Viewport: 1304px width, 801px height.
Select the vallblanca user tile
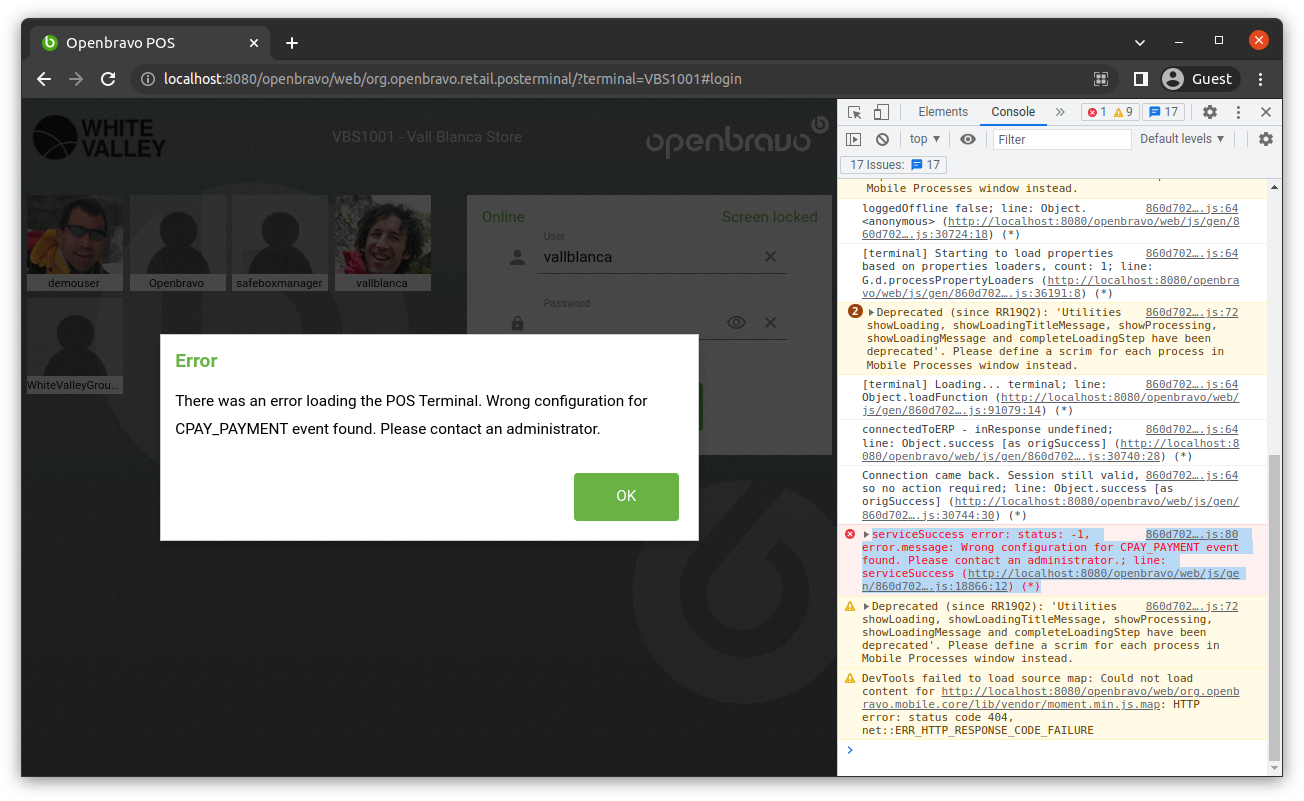click(382, 243)
